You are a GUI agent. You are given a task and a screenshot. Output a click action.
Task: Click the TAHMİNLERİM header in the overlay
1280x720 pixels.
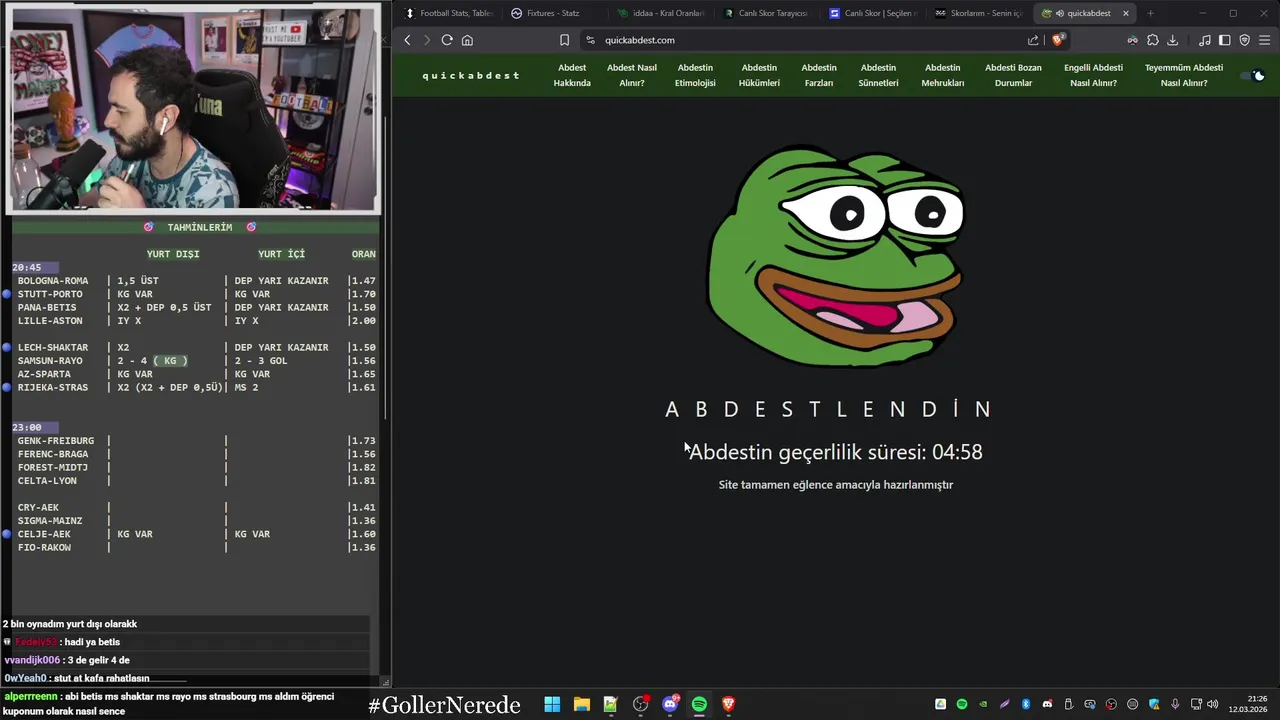pyautogui.click(x=199, y=227)
